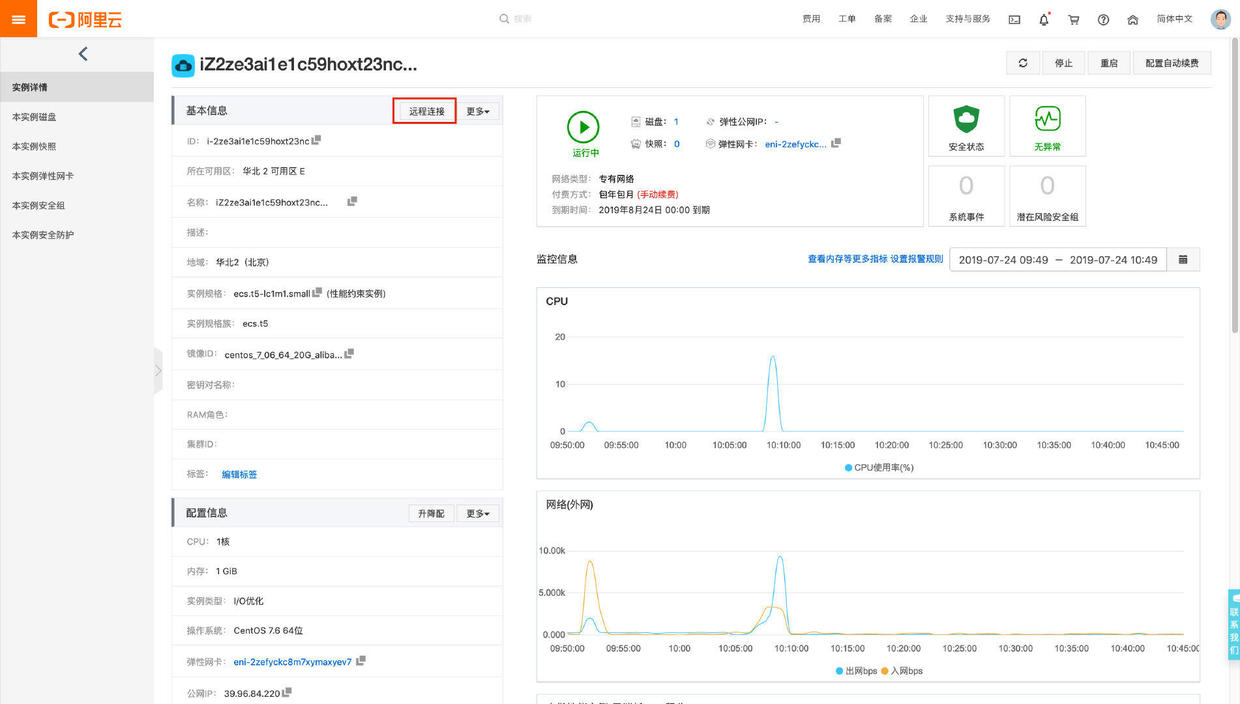Click the cloud instance icon by title

183,65
